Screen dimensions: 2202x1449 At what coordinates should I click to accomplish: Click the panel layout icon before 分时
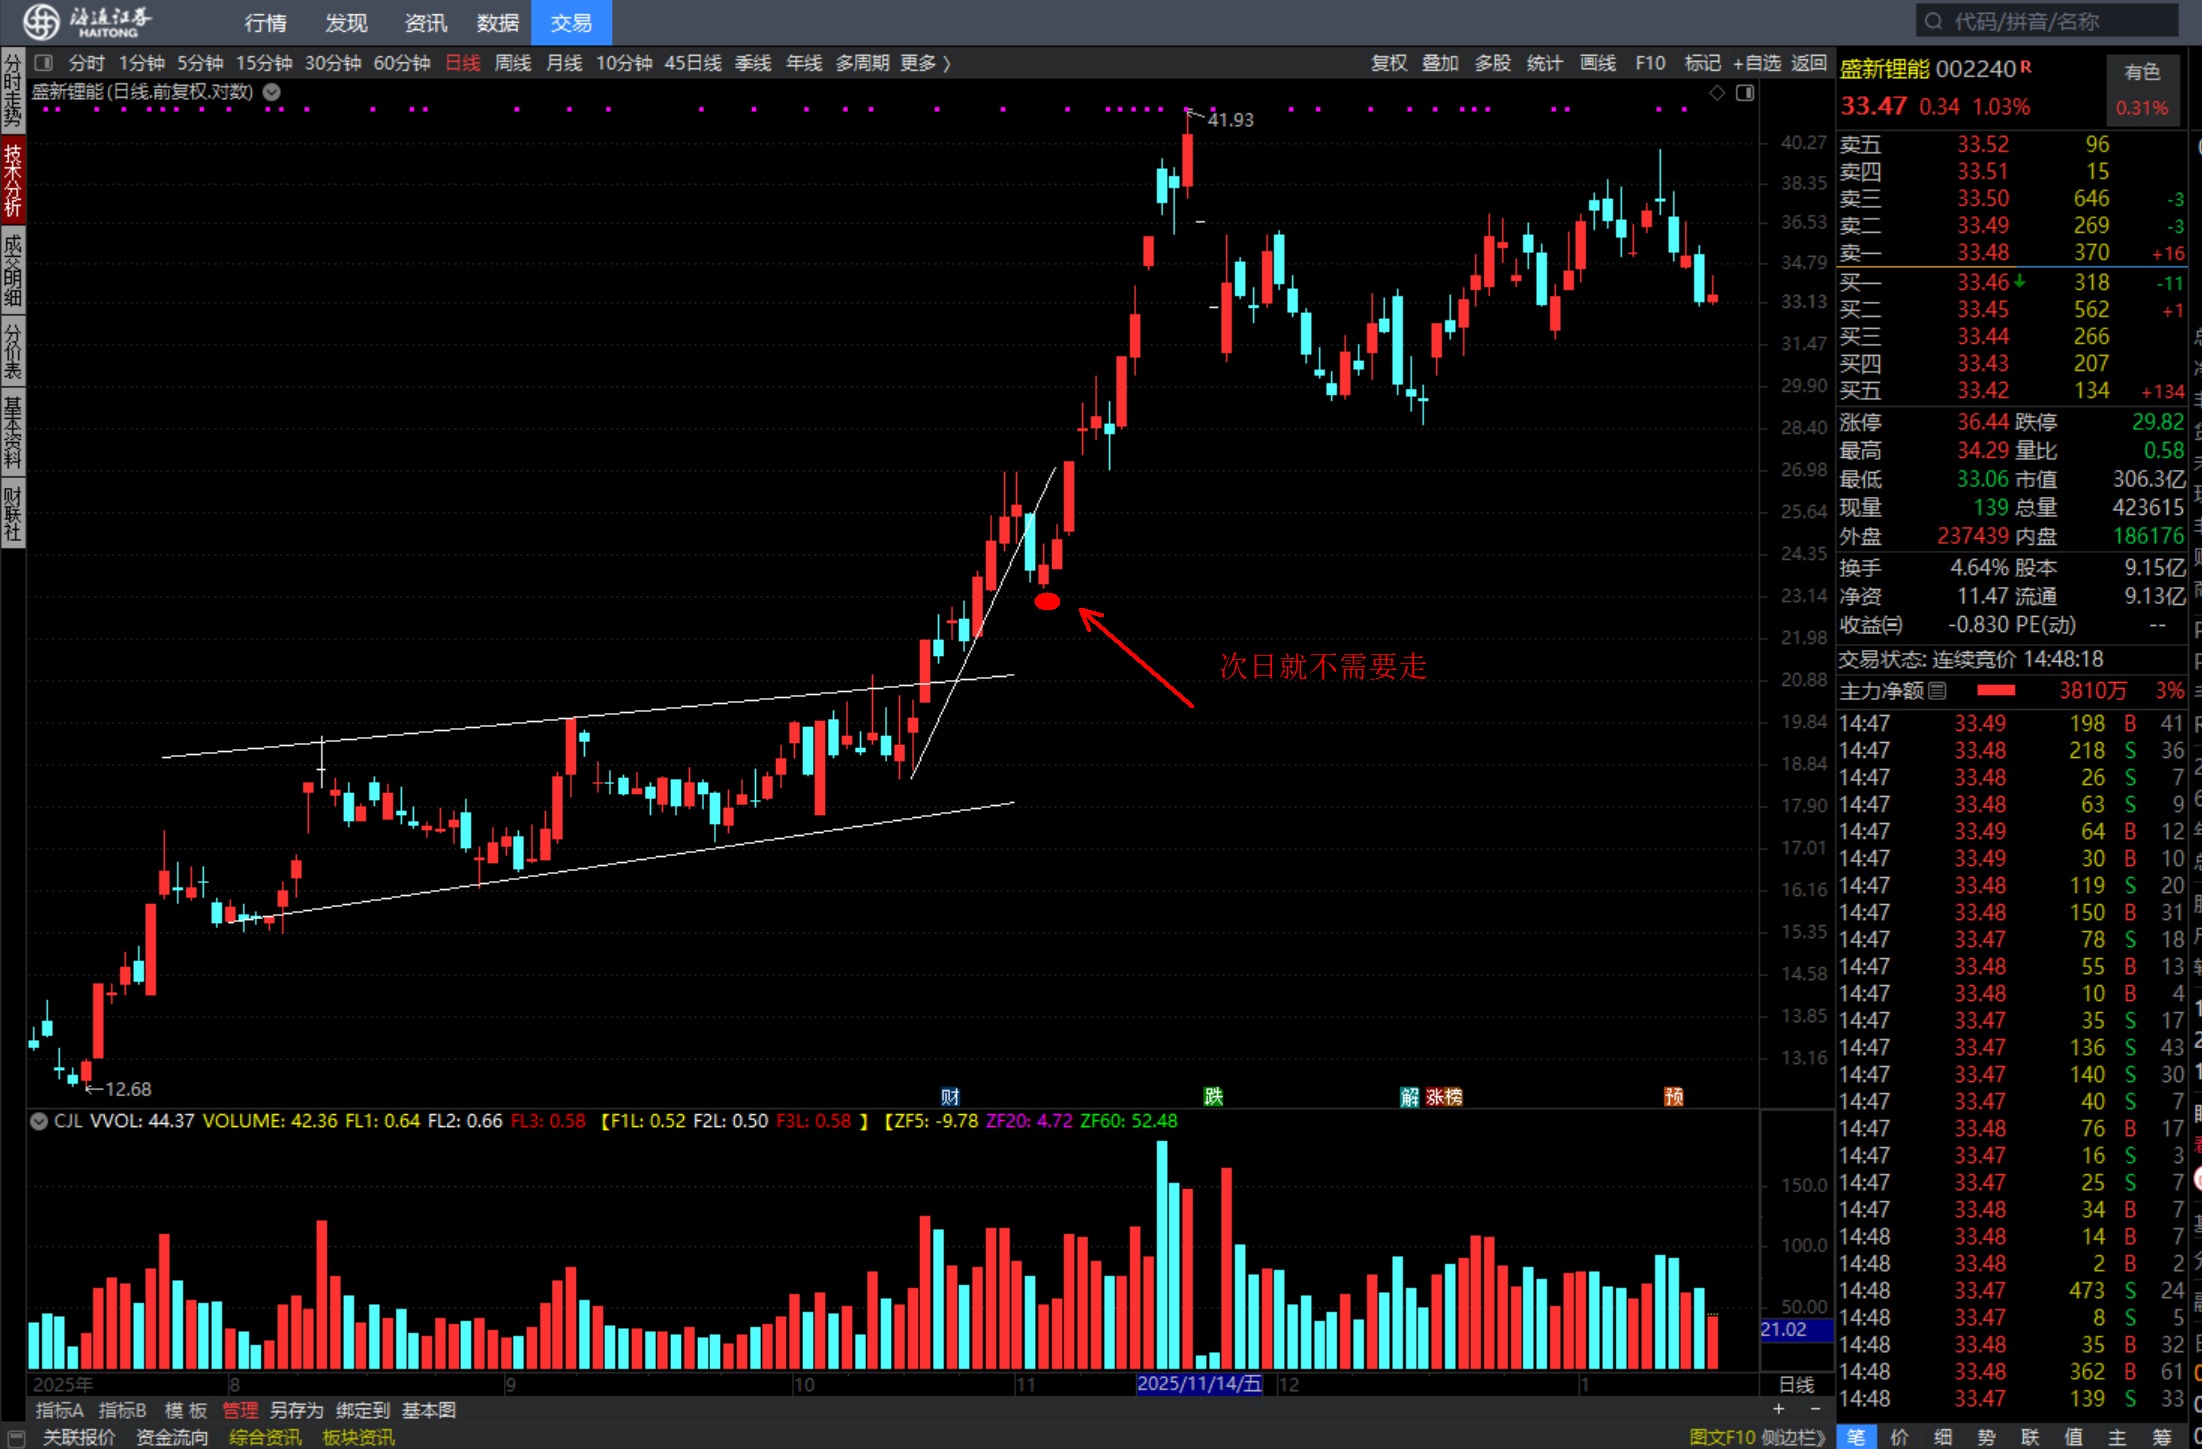(43, 63)
